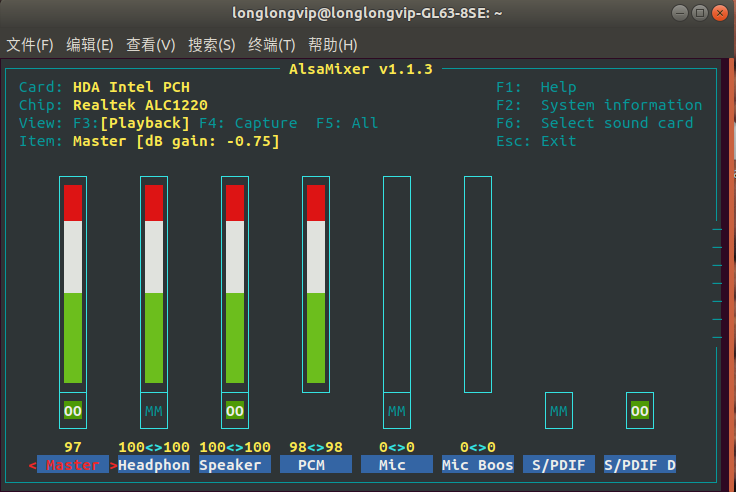Screen dimensions: 736x492
Task: Open the 帮助(H) menu
Action: click(333, 45)
